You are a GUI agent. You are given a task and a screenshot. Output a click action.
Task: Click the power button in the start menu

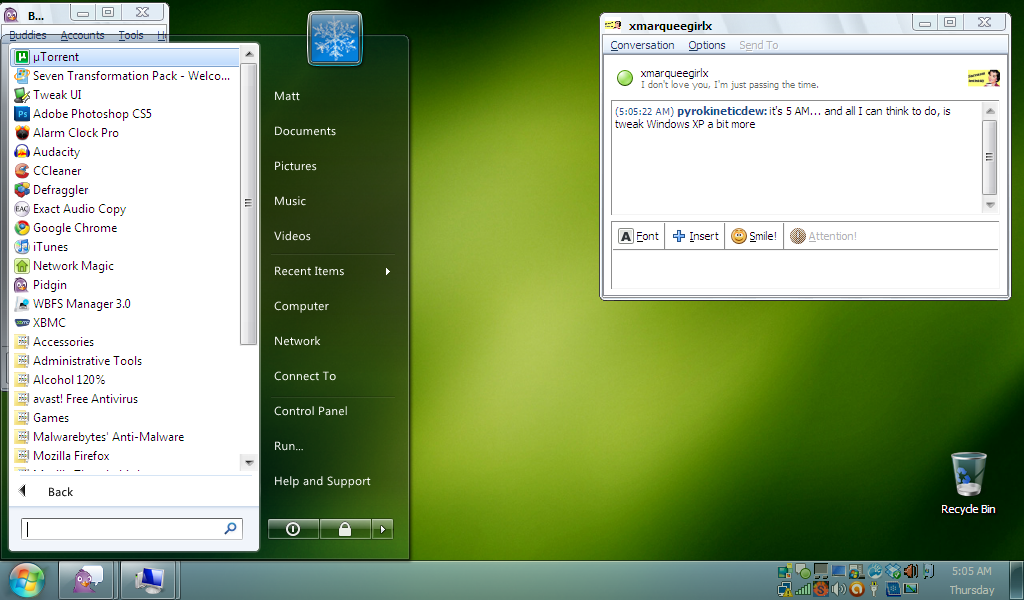293,529
